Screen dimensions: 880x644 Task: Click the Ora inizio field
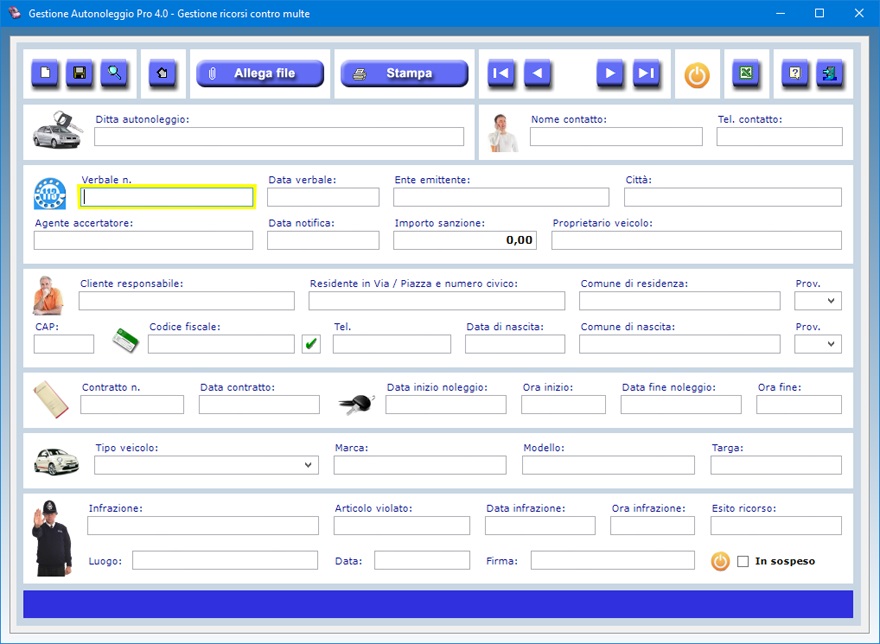(563, 404)
